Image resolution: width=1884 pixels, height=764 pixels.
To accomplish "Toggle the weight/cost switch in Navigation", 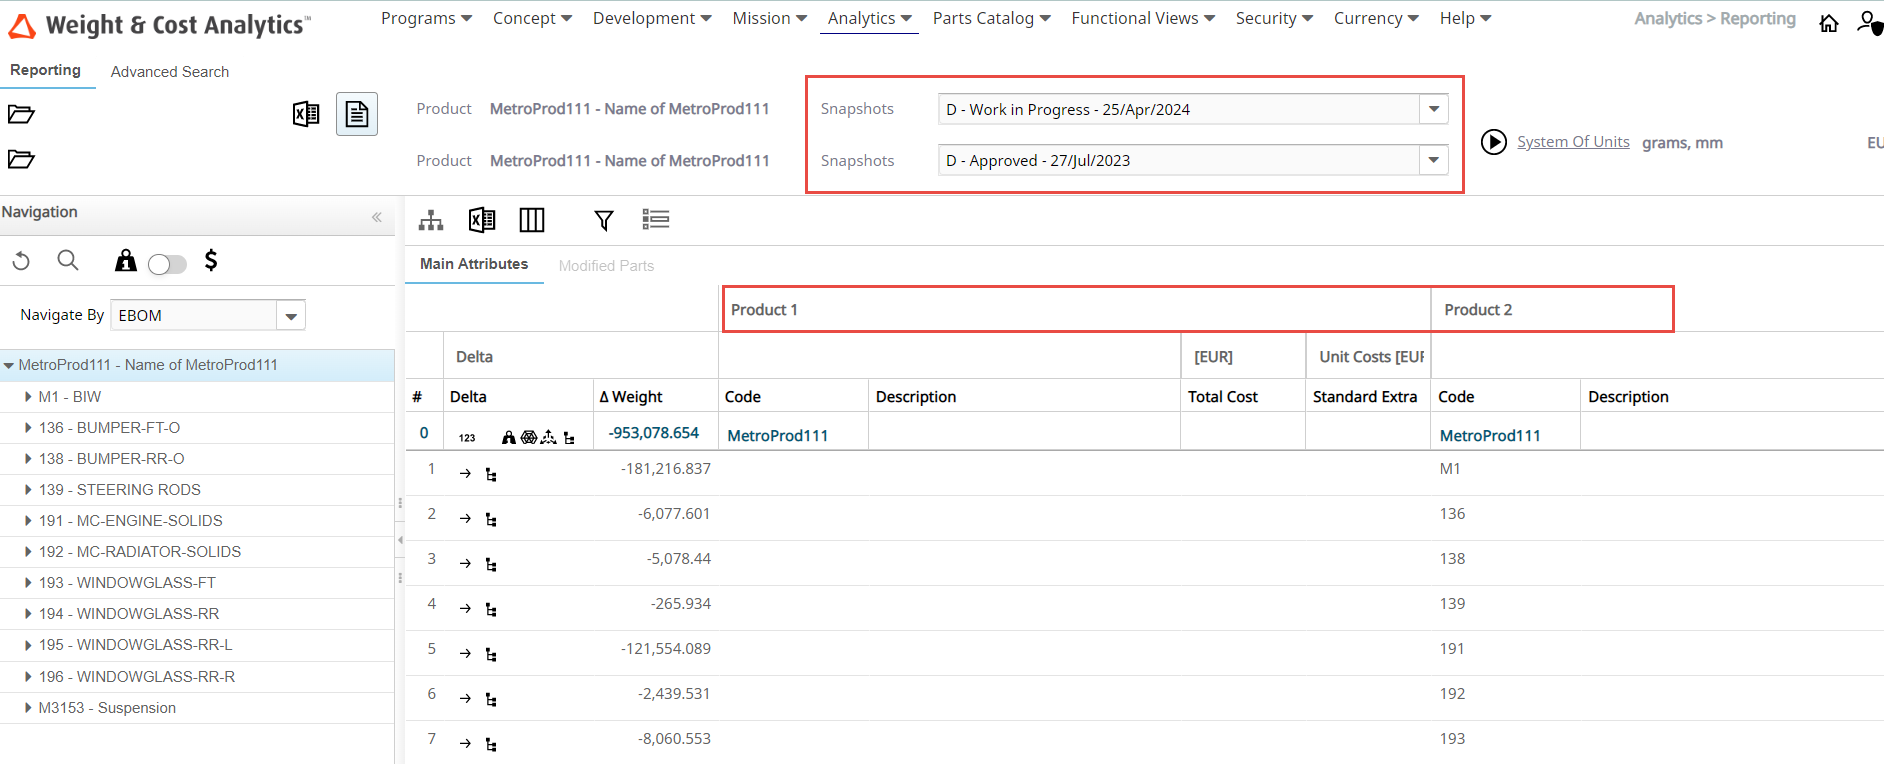I will click(x=167, y=264).
